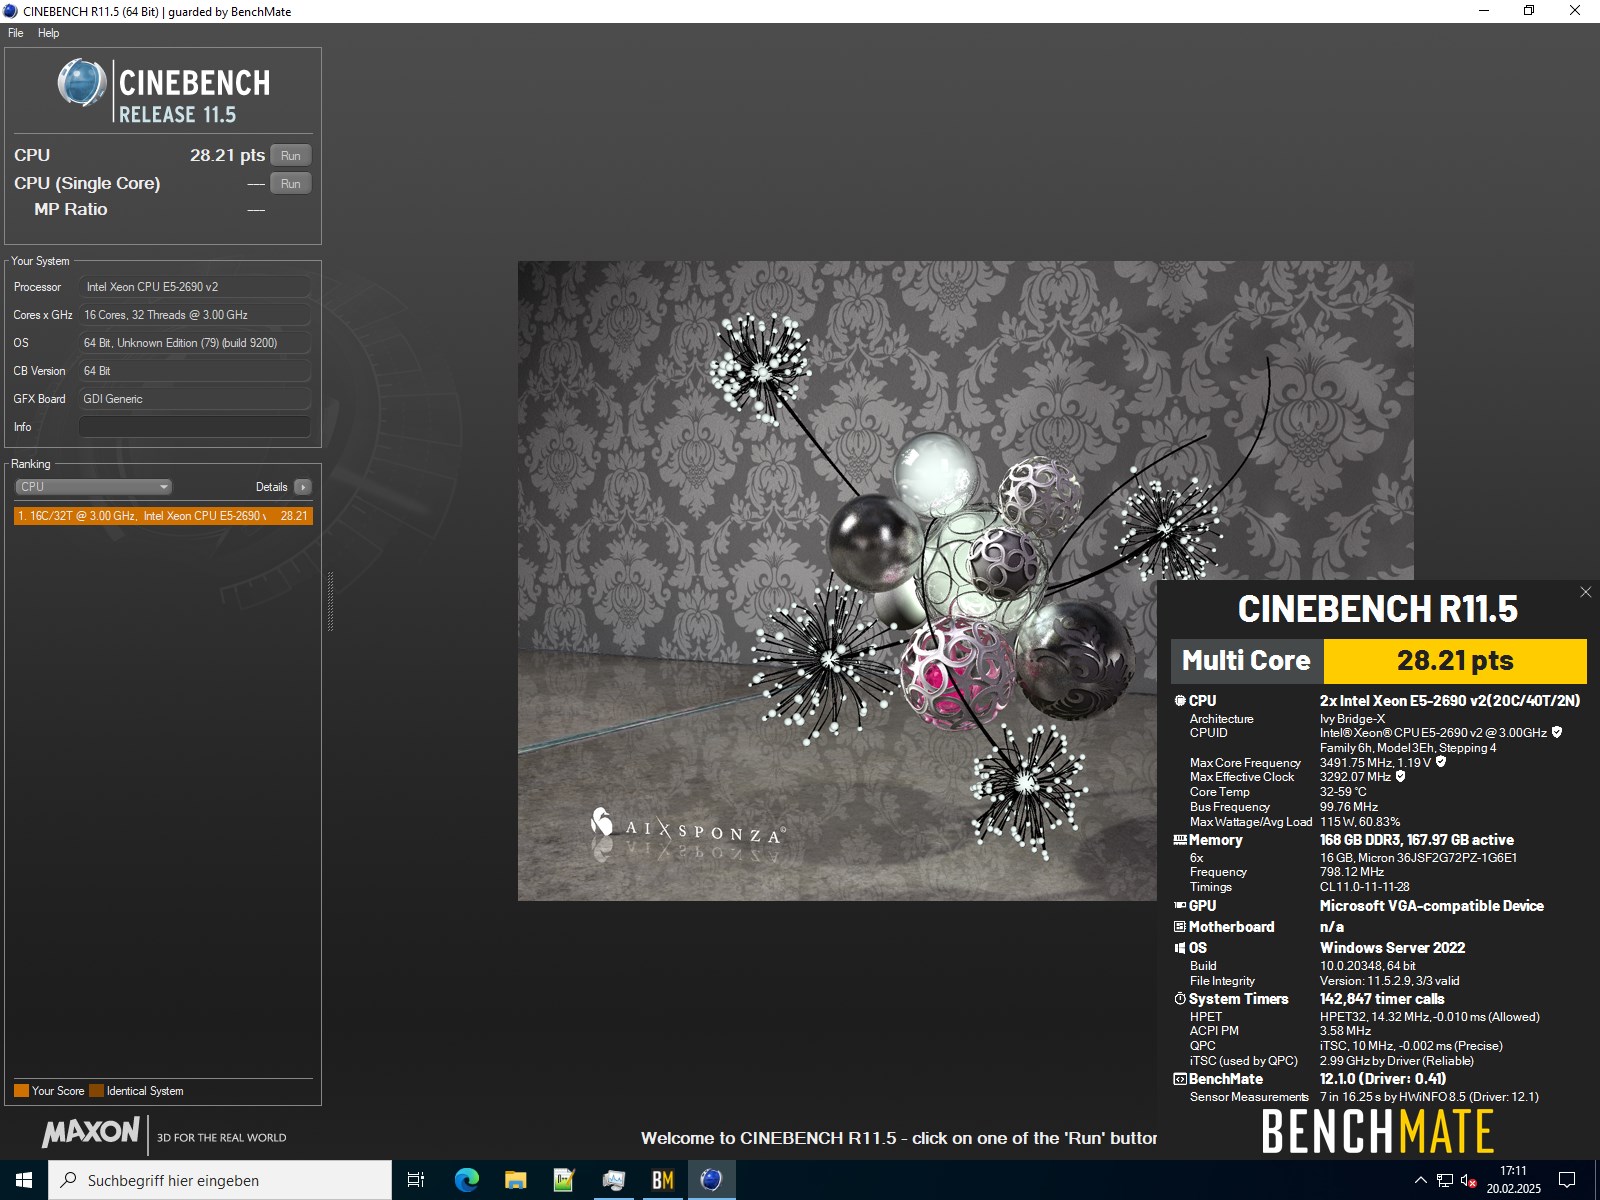The width and height of the screenshot is (1600, 1200).
Task: Open the clock showing 17:11
Action: [x=1513, y=1180]
